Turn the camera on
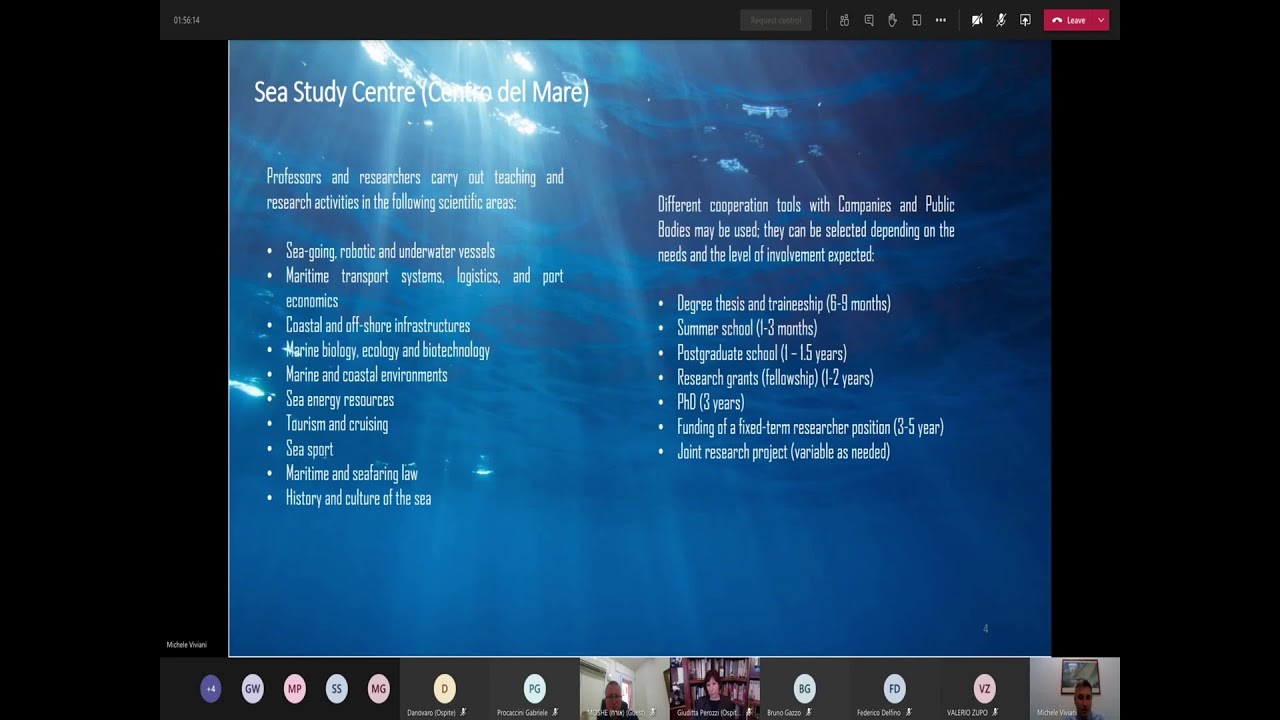Viewport: 1280px width, 720px height. pos(977,20)
